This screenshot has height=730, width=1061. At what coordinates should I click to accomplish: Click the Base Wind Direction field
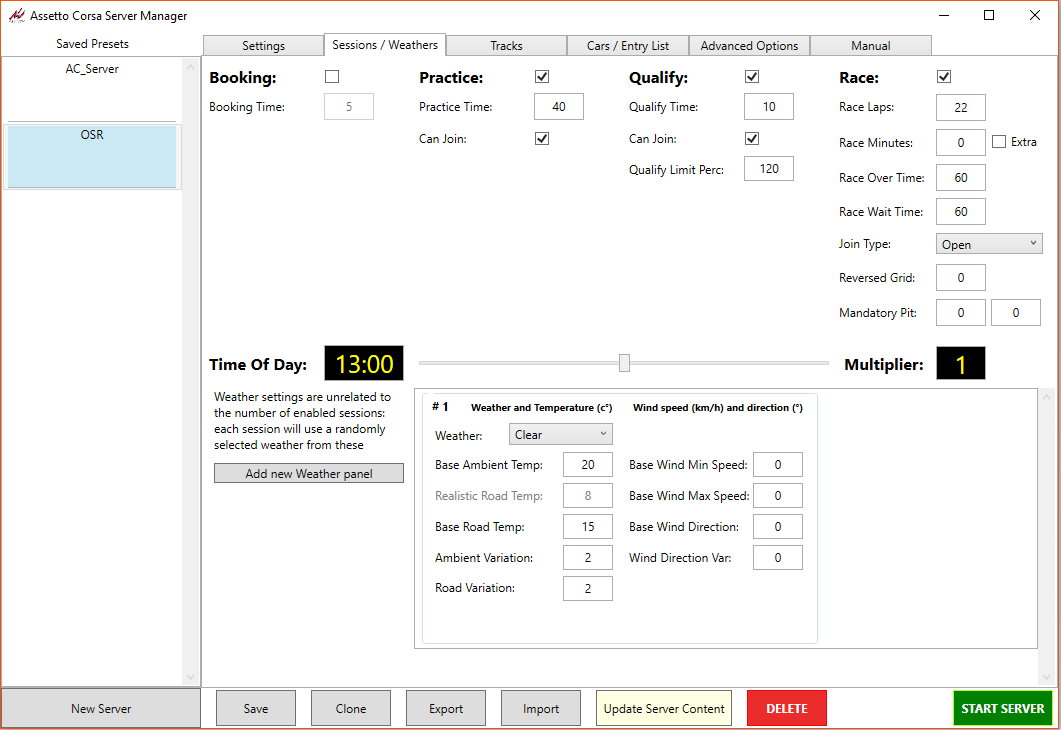pyautogui.click(x=777, y=526)
